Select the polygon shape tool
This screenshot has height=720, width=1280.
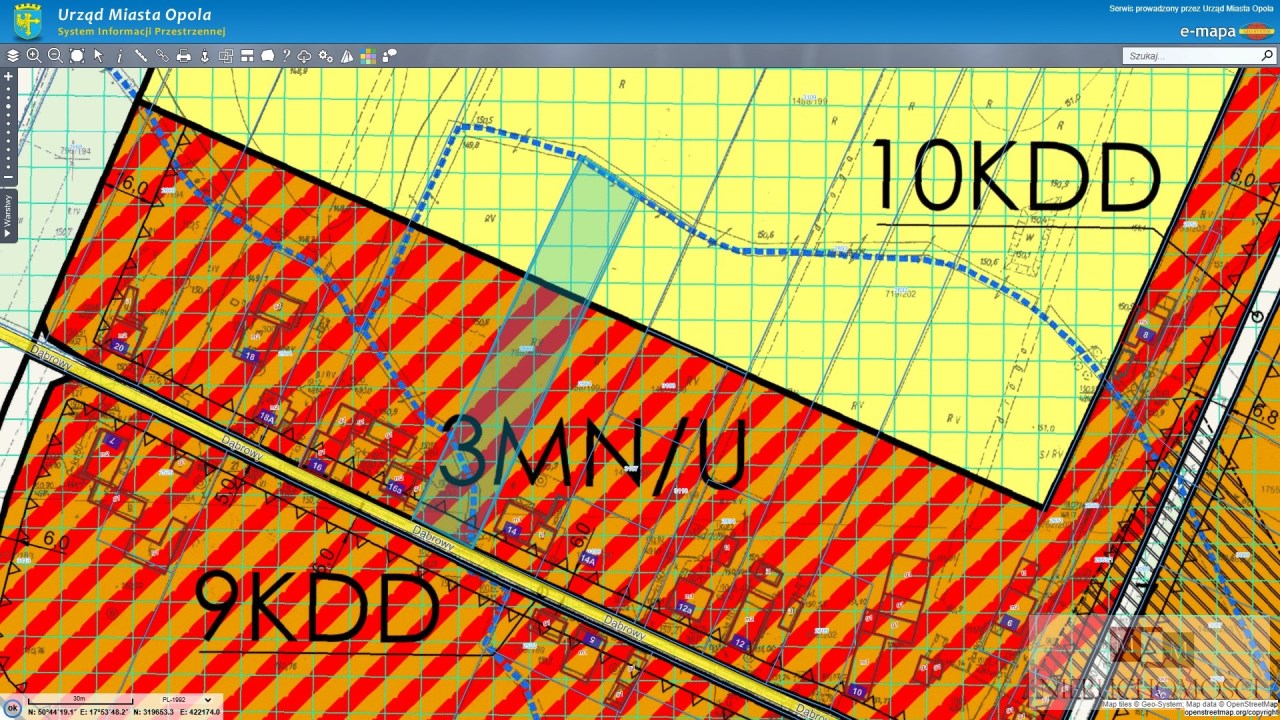[268, 56]
